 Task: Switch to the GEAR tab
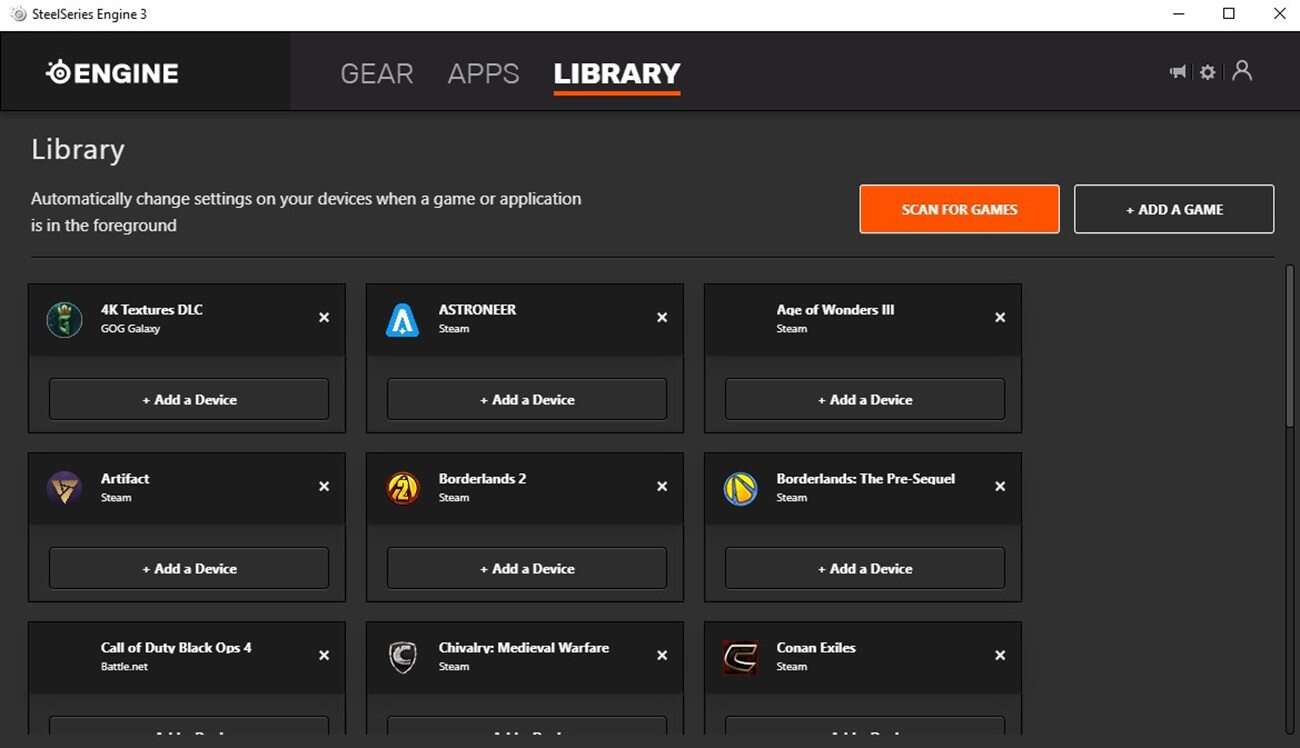point(376,74)
